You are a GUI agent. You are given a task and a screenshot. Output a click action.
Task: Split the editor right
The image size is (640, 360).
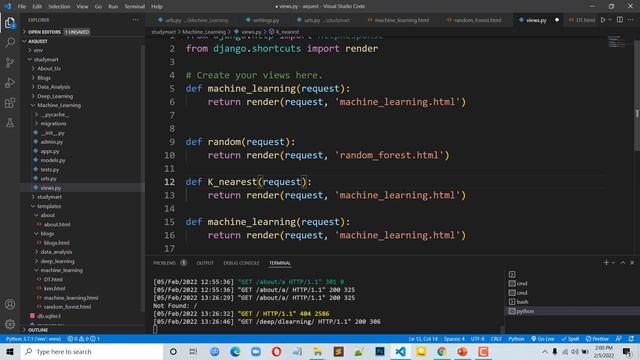coord(620,20)
